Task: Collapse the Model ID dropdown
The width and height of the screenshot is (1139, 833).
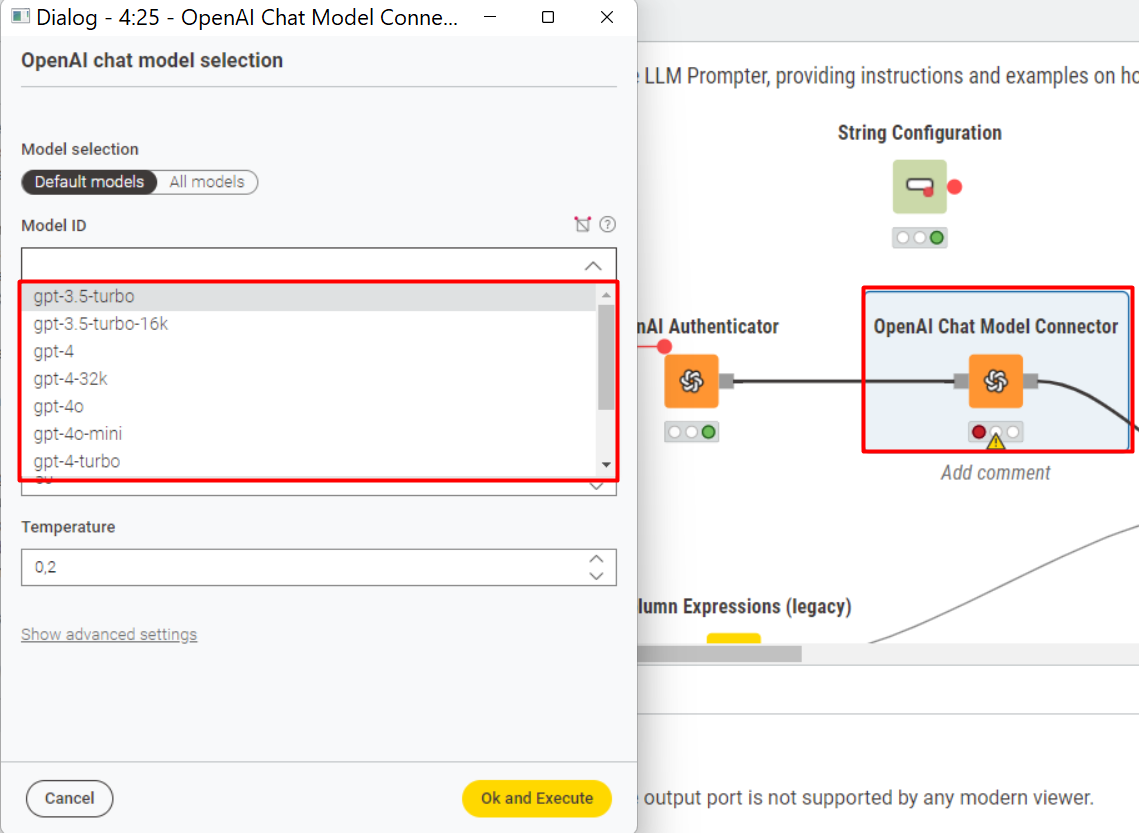Action: click(x=593, y=266)
